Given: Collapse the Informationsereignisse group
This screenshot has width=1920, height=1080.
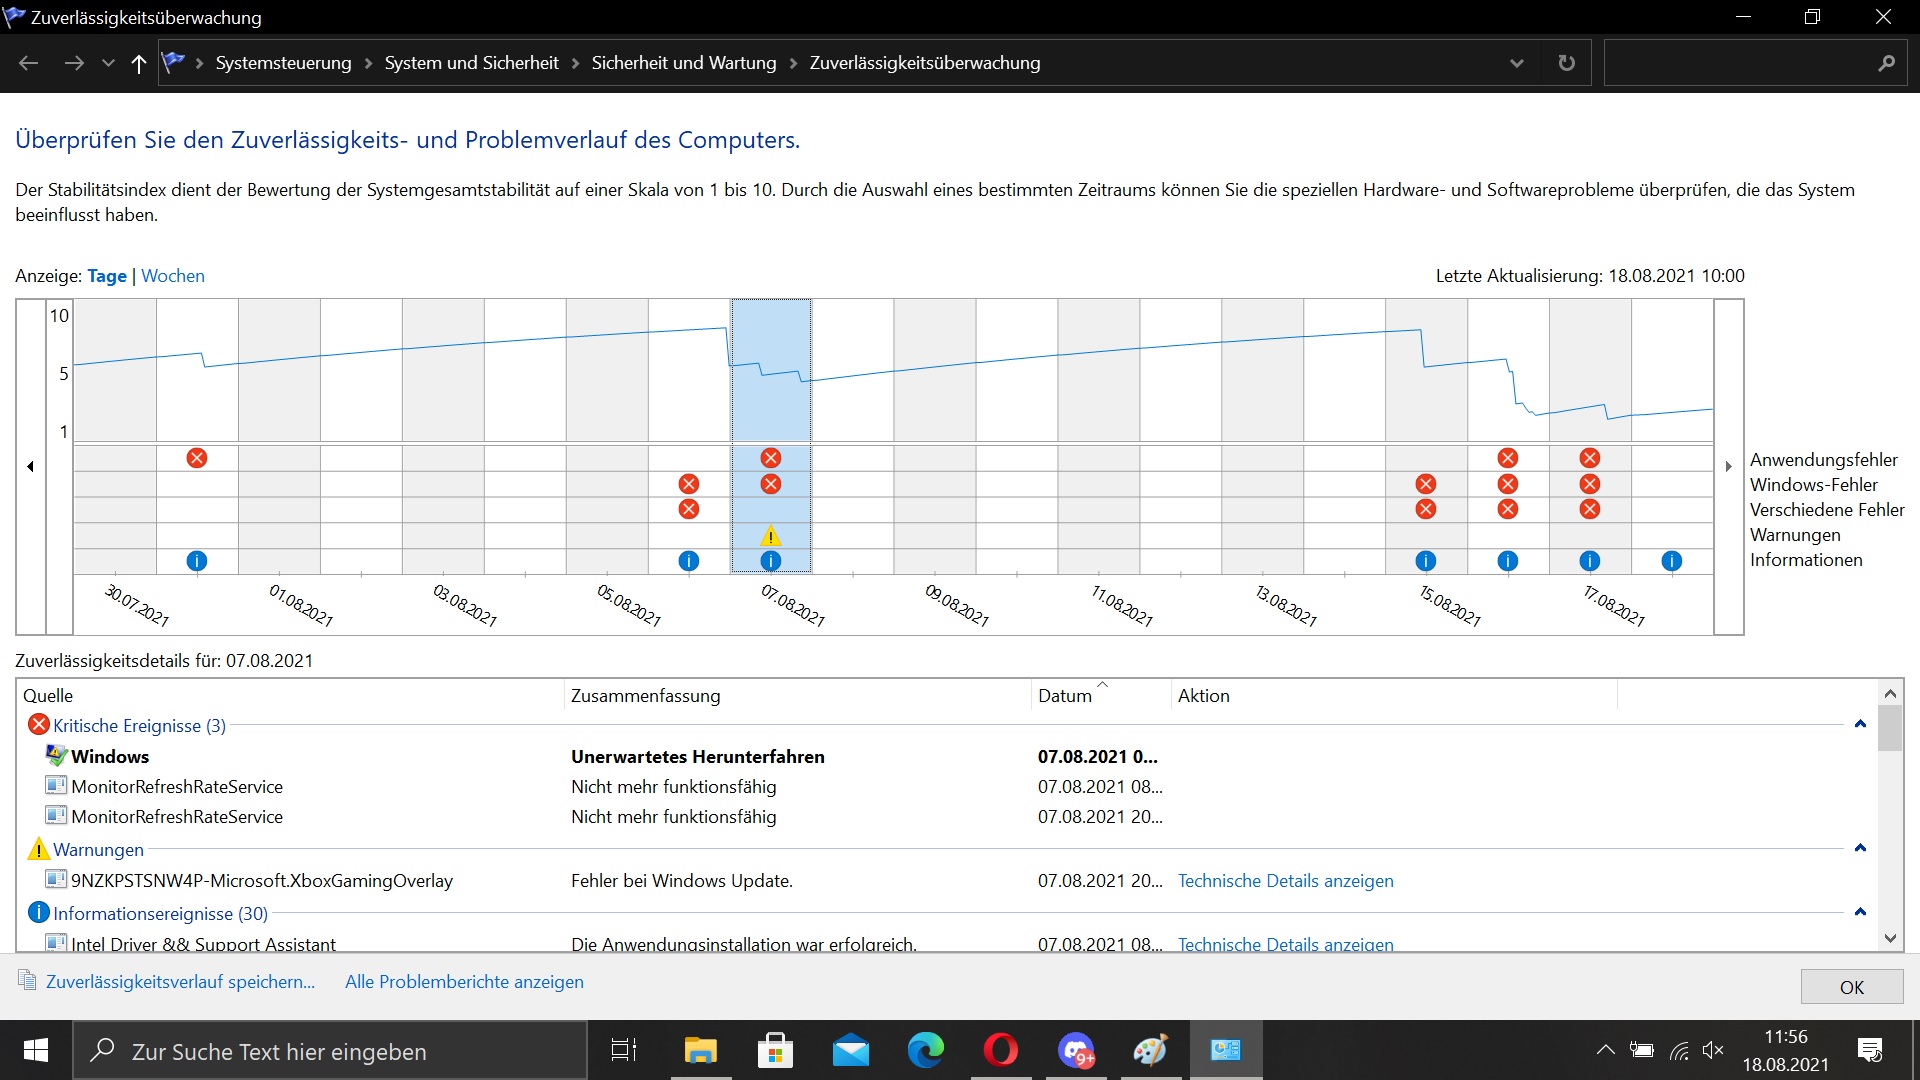Looking at the screenshot, I should 1860,913.
